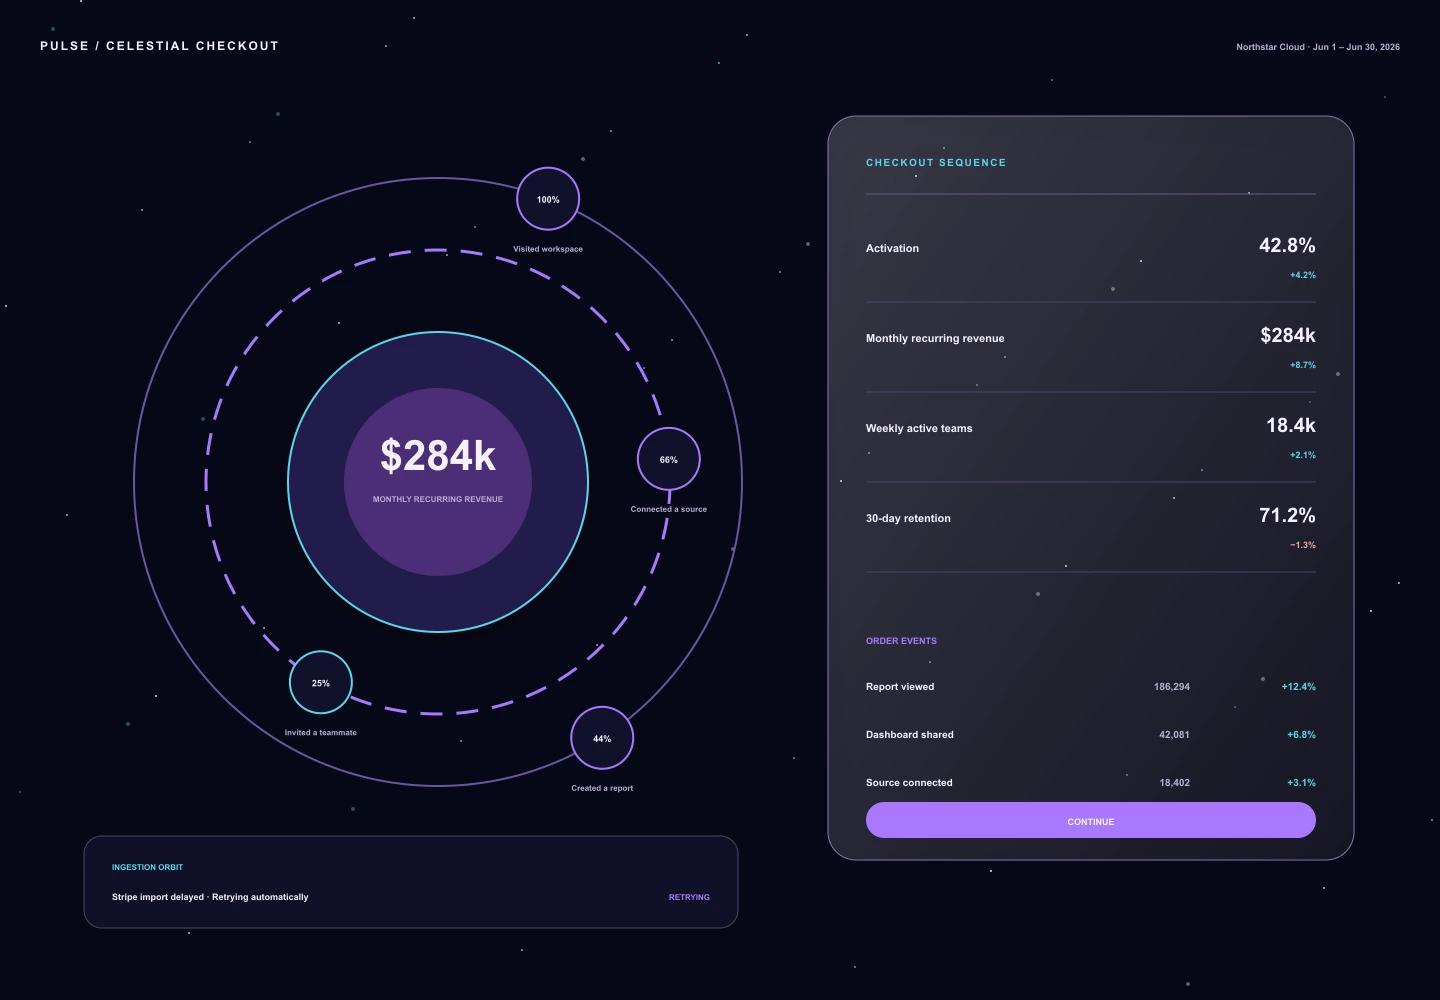Click the +12.4% report viewed change
The image size is (1440, 1000).
point(1299,687)
